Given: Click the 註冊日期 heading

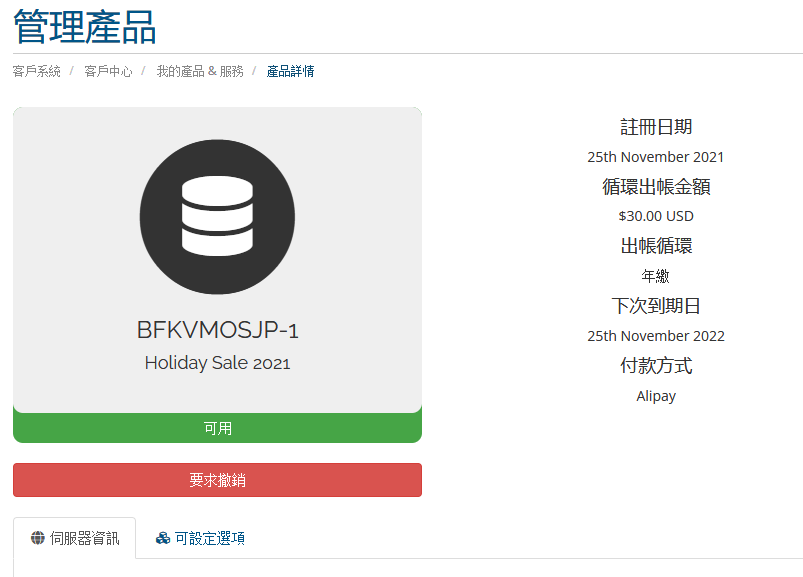Looking at the screenshot, I should coord(656,126).
